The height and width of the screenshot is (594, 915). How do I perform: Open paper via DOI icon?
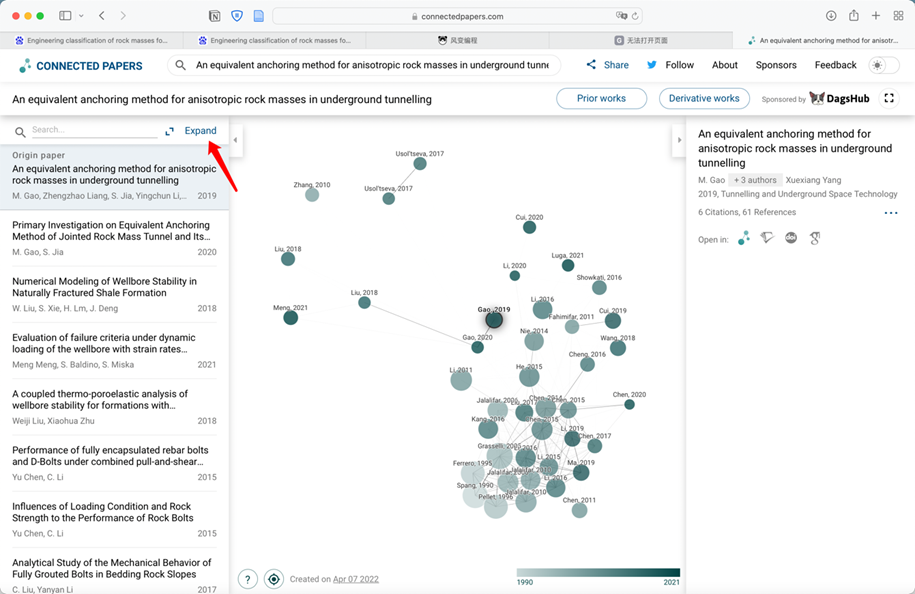coord(791,238)
